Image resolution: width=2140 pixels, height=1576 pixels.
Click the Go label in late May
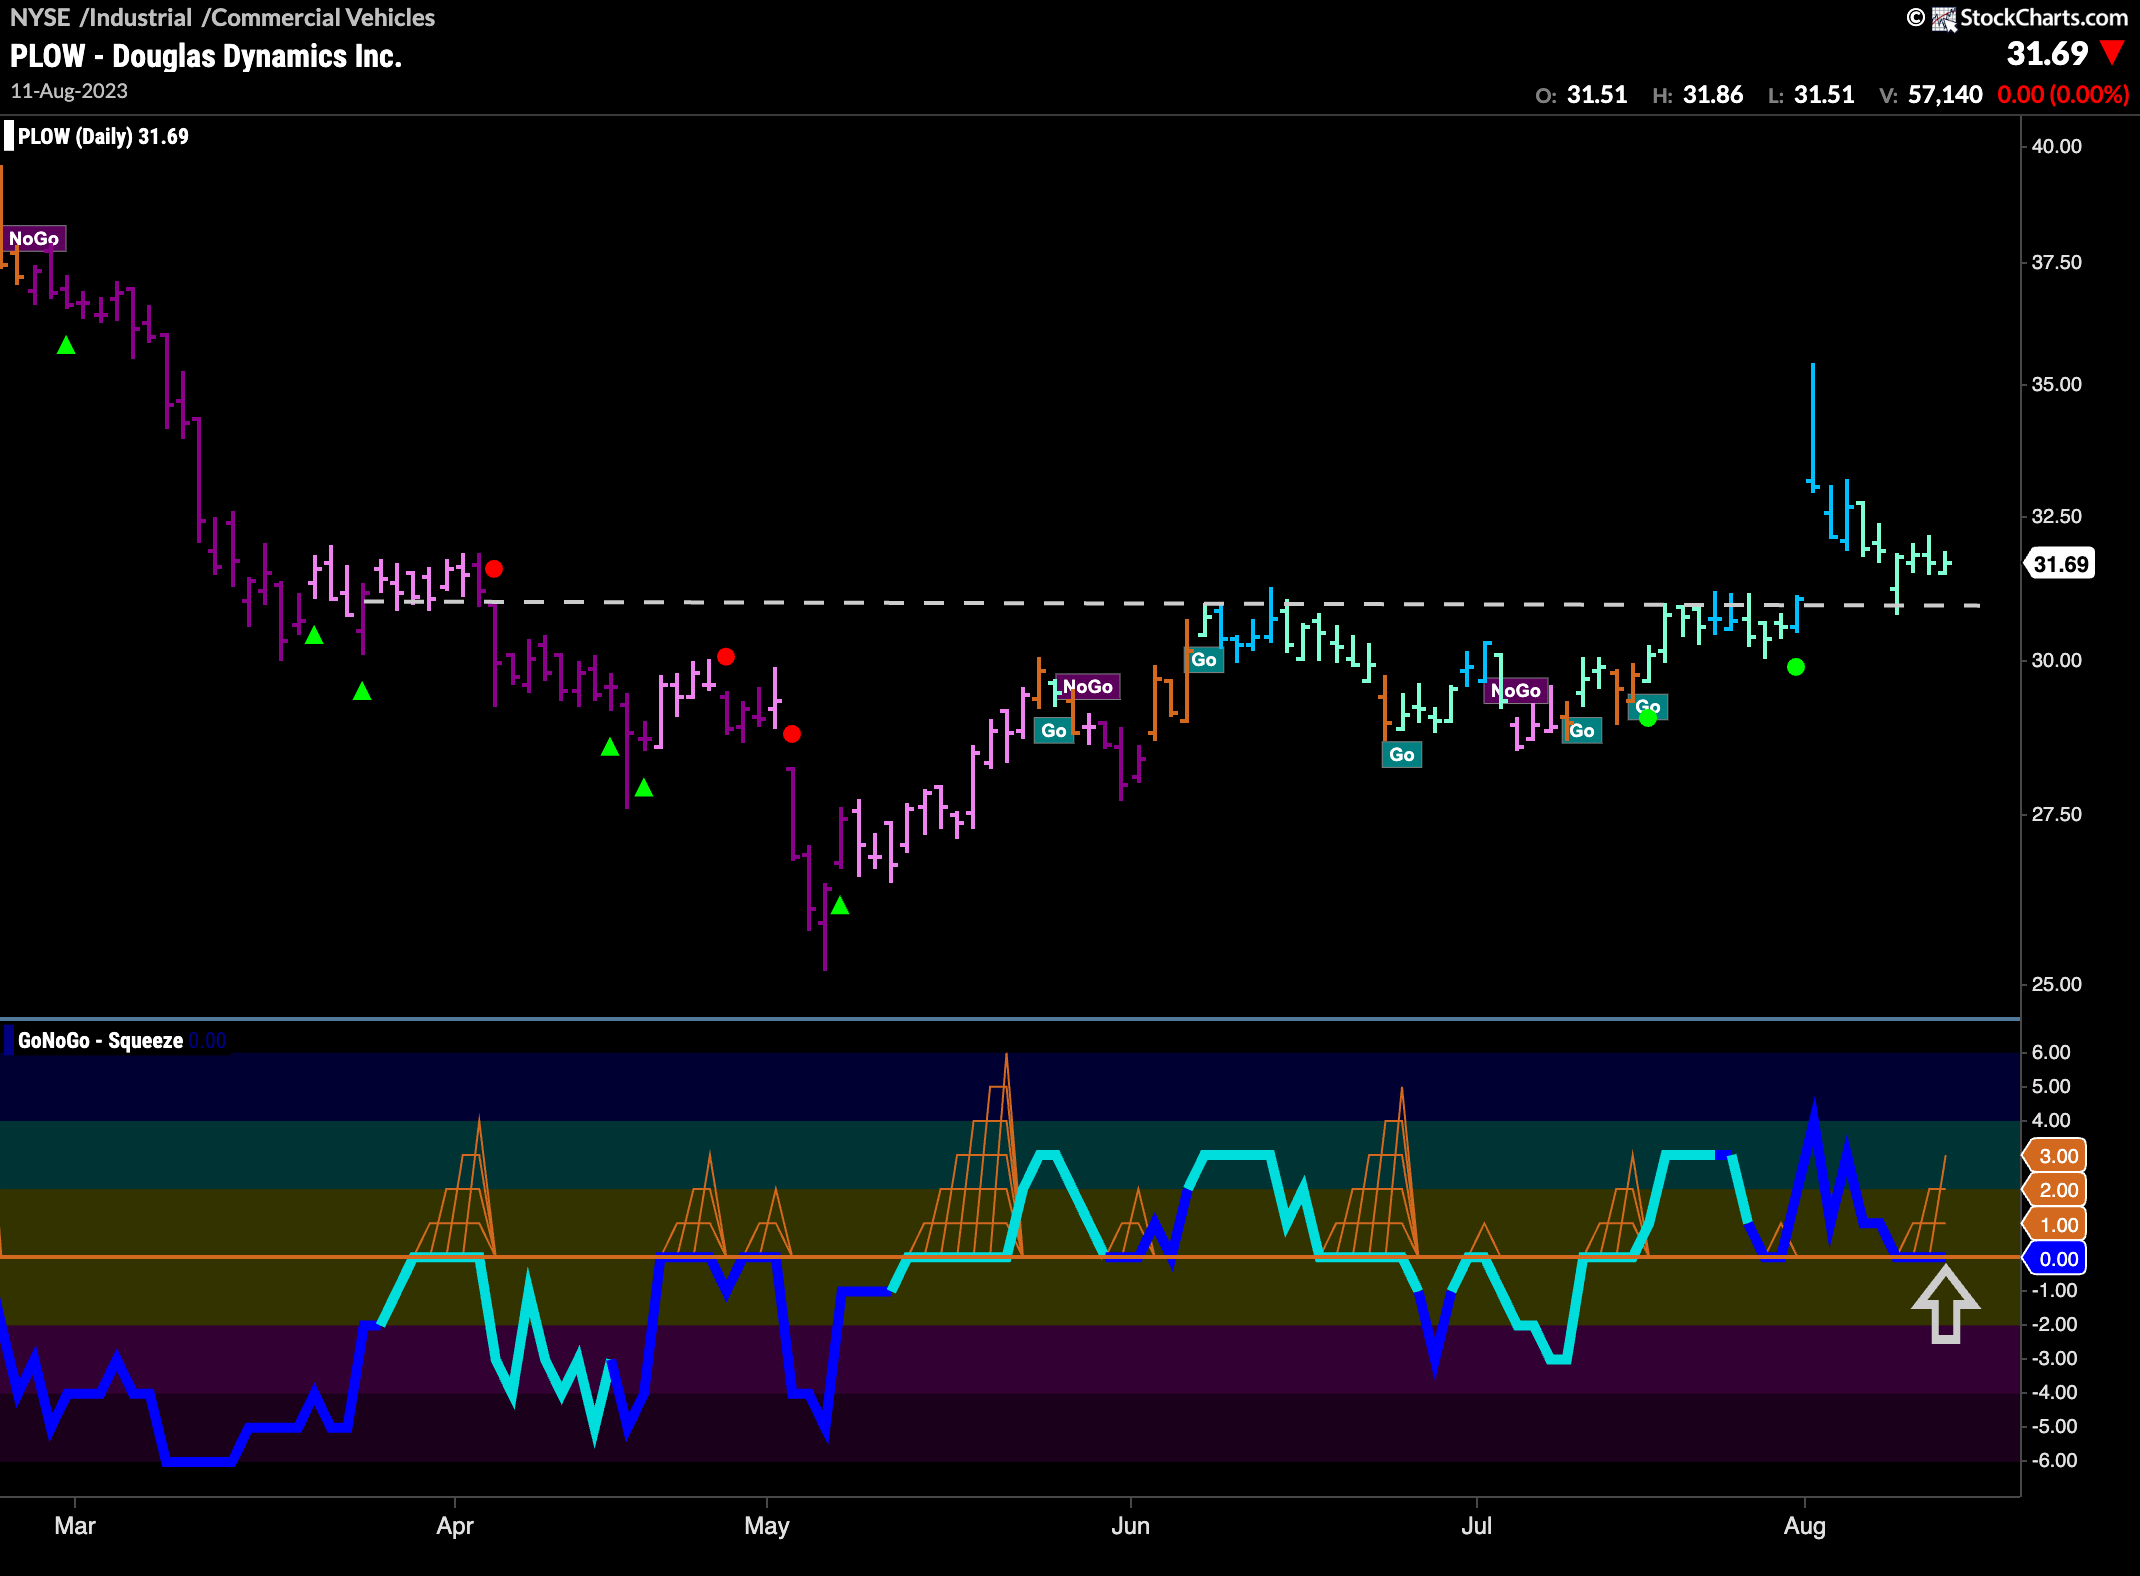[1054, 730]
